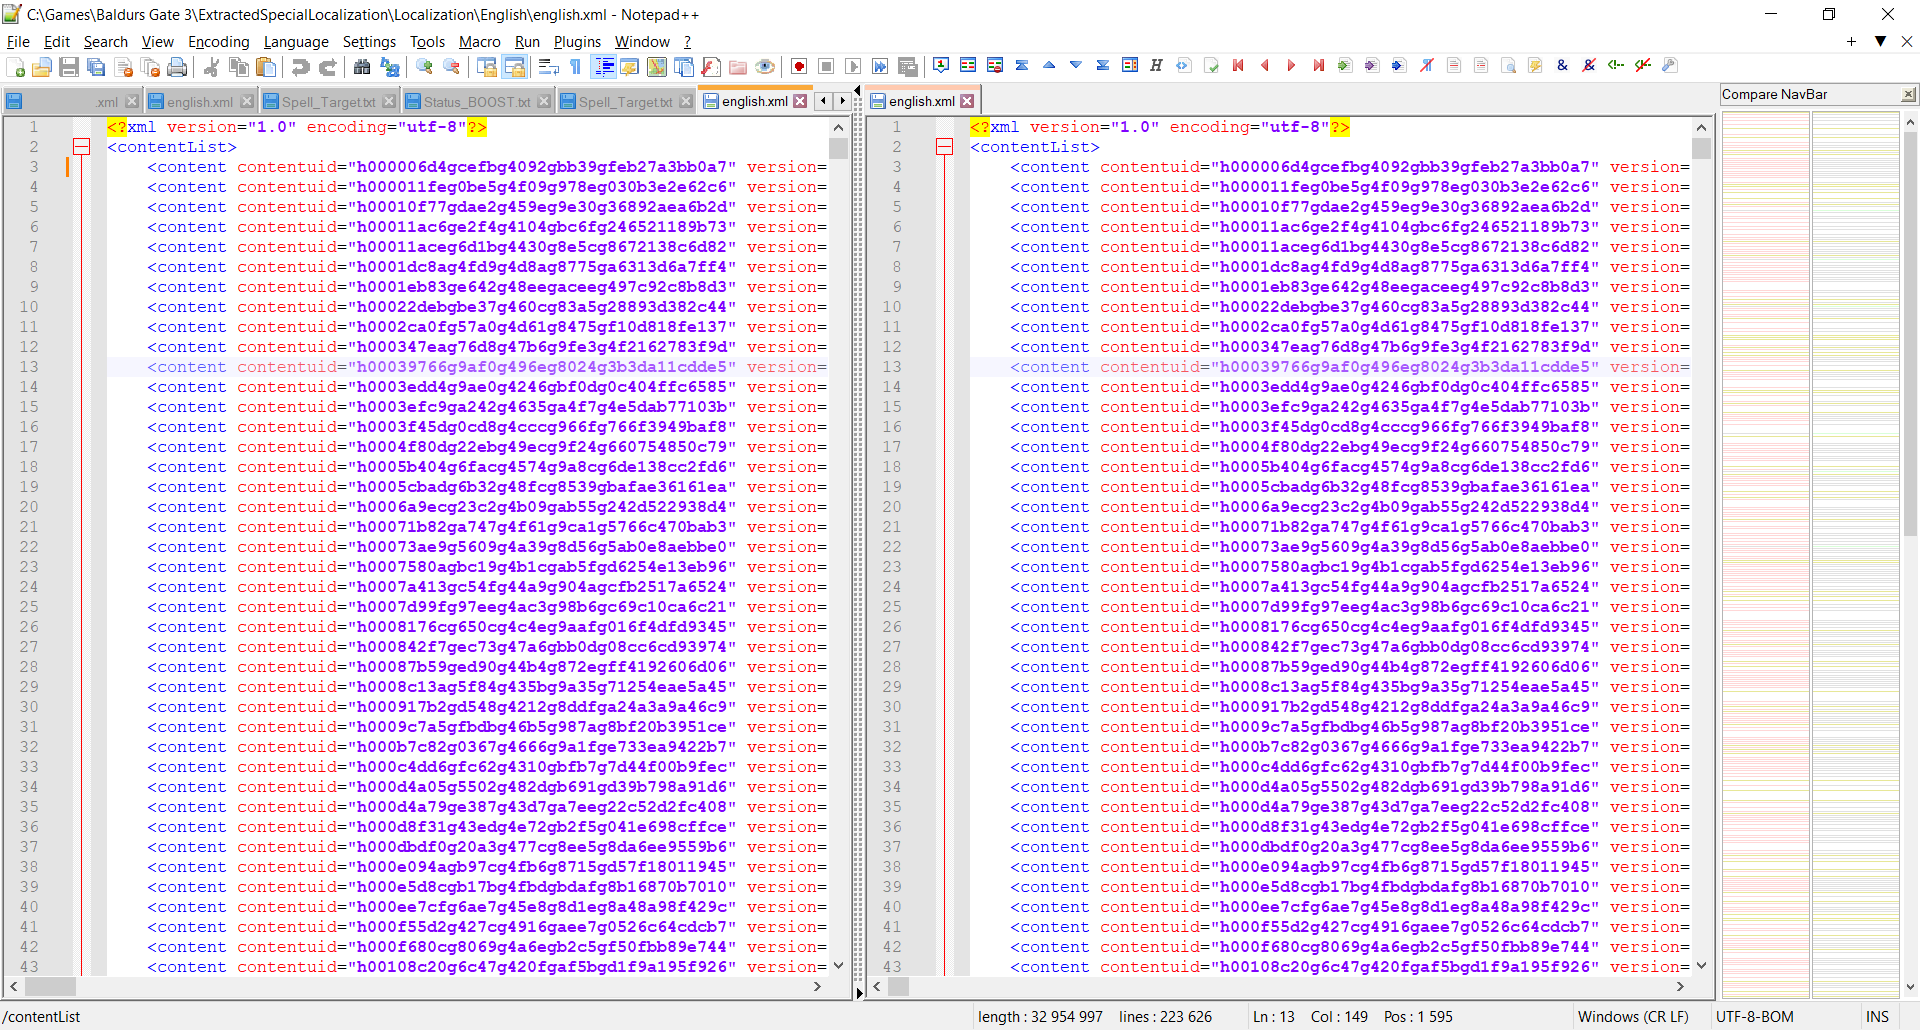This screenshot has height=1030, width=1920.
Task: Click the blue up triangle compare icon
Action: point(1049,65)
